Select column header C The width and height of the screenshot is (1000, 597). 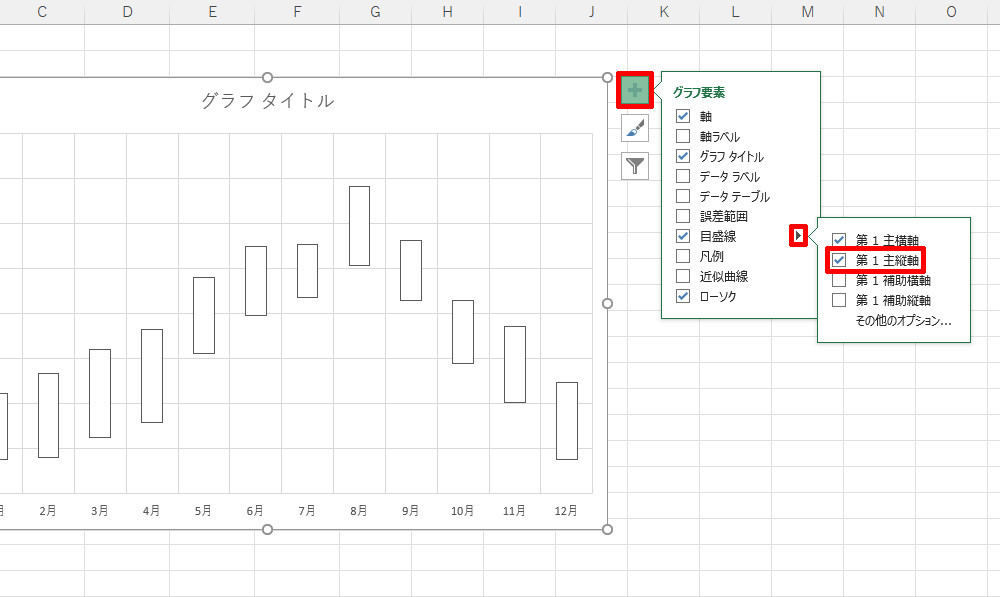[x=42, y=11]
